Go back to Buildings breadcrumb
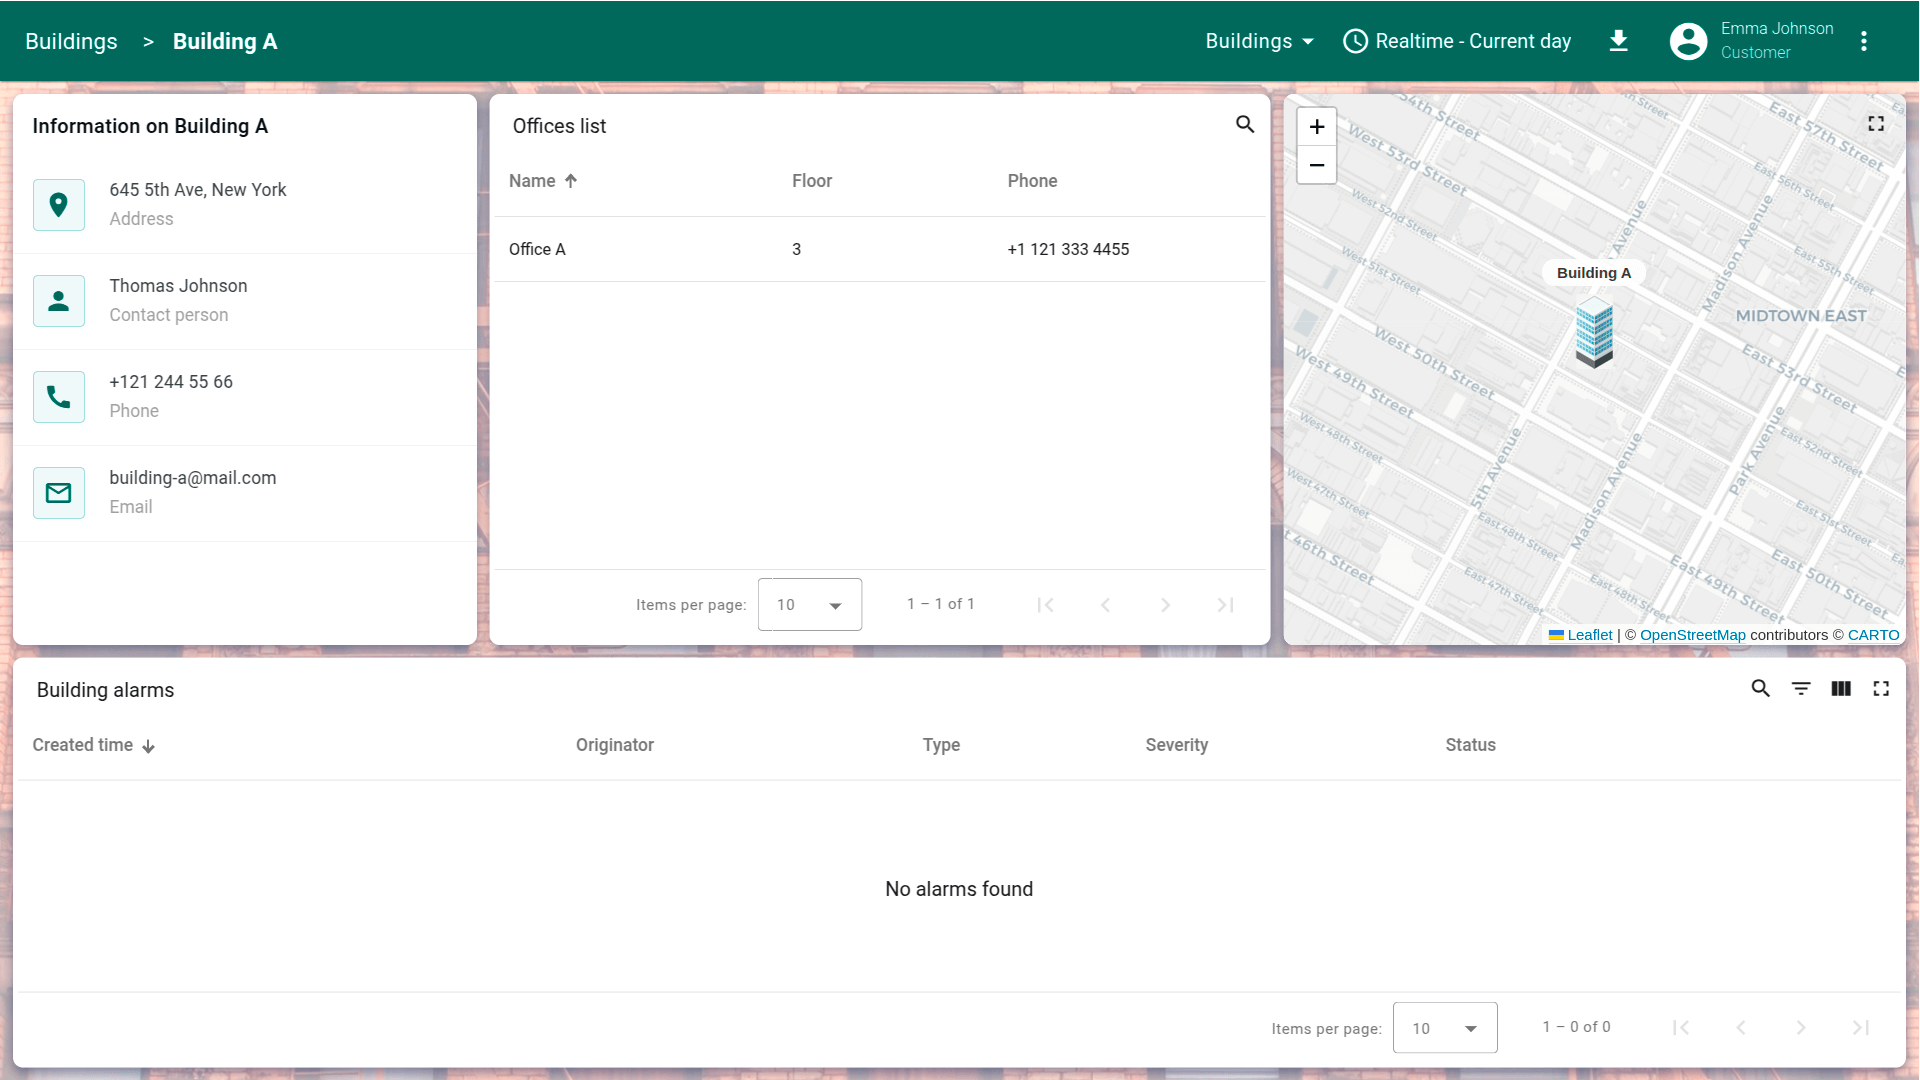 [71, 41]
